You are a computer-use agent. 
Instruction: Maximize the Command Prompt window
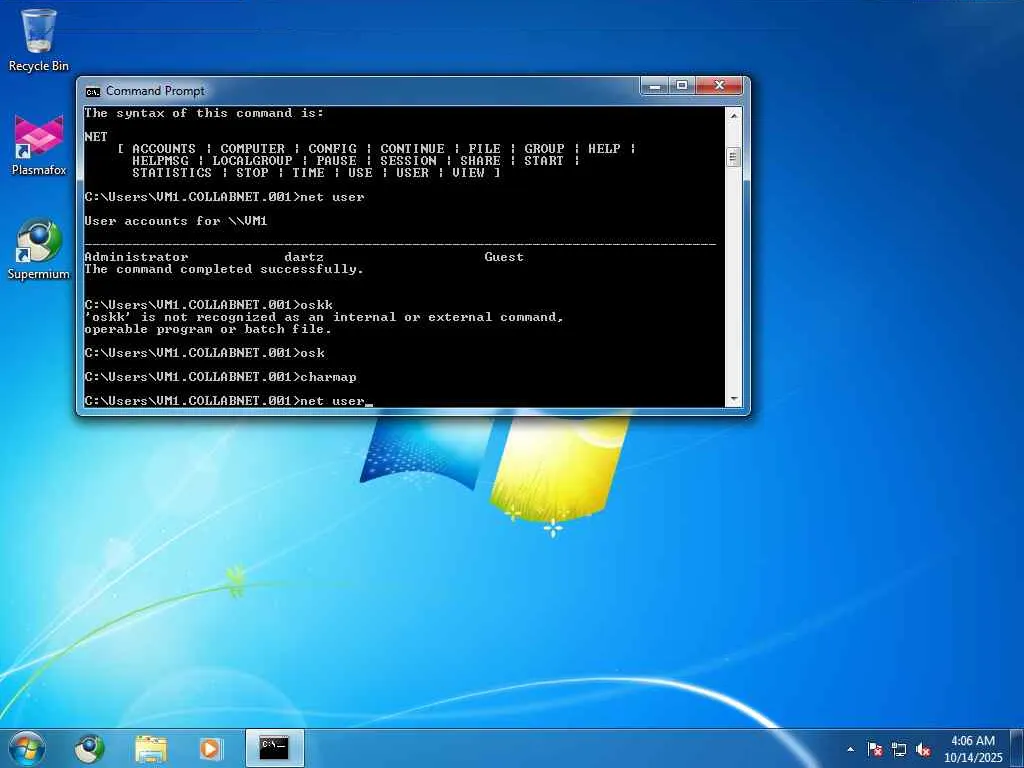682,86
